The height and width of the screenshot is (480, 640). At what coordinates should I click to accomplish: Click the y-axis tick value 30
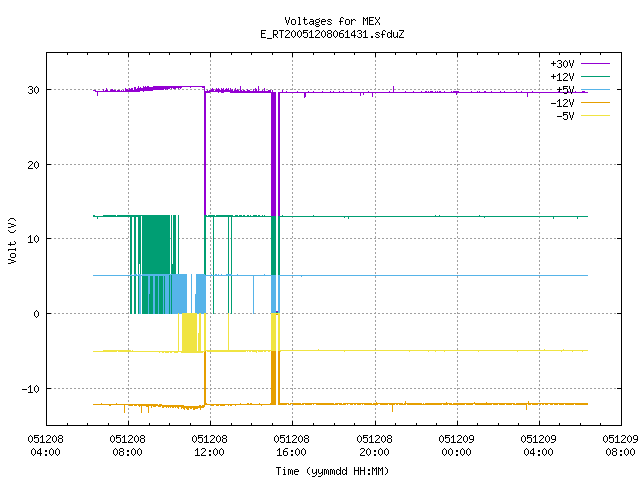point(33,90)
